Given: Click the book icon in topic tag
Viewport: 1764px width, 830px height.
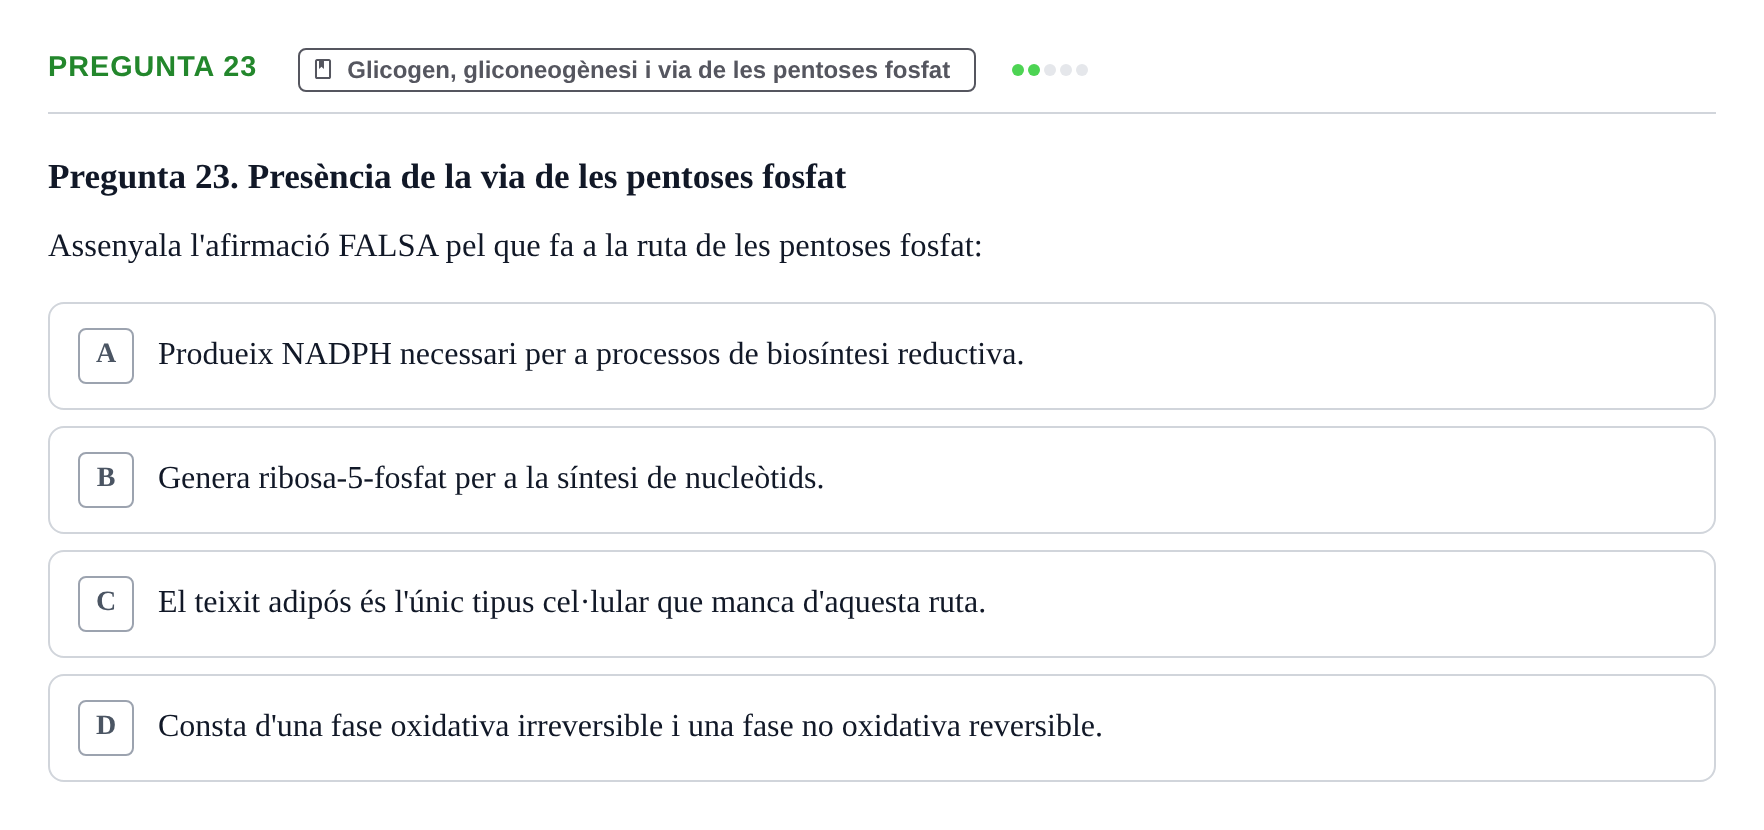Looking at the screenshot, I should pos(323,69).
